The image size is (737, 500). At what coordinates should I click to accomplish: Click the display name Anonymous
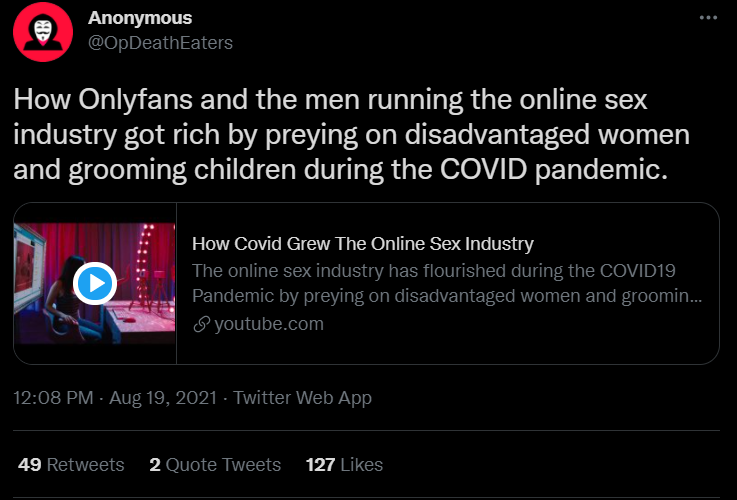coord(140,19)
